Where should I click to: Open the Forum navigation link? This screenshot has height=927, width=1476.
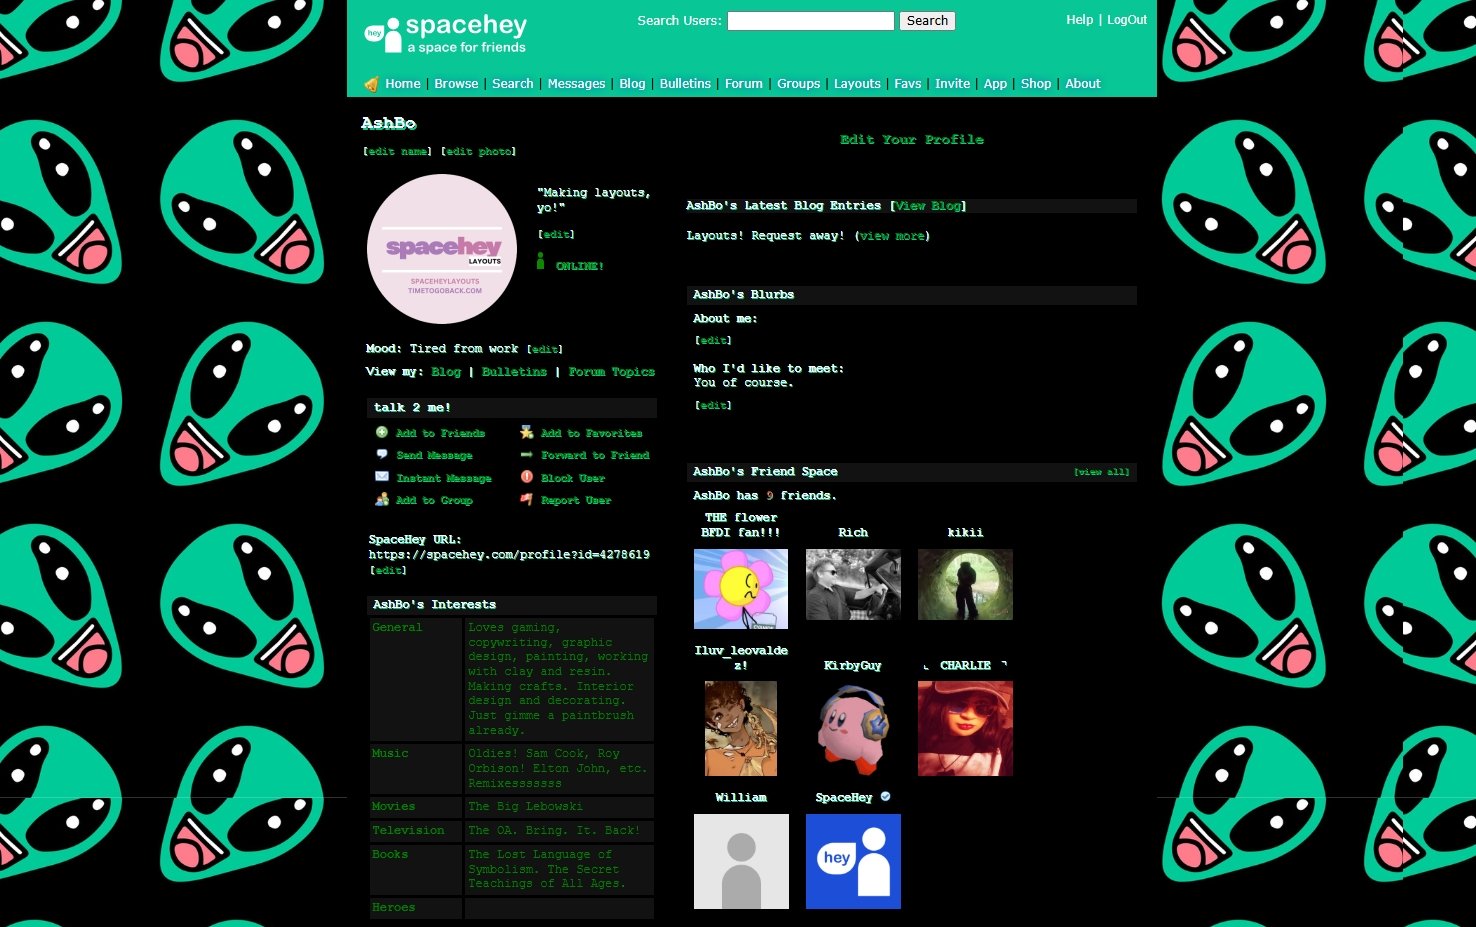(x=743, y=84)
